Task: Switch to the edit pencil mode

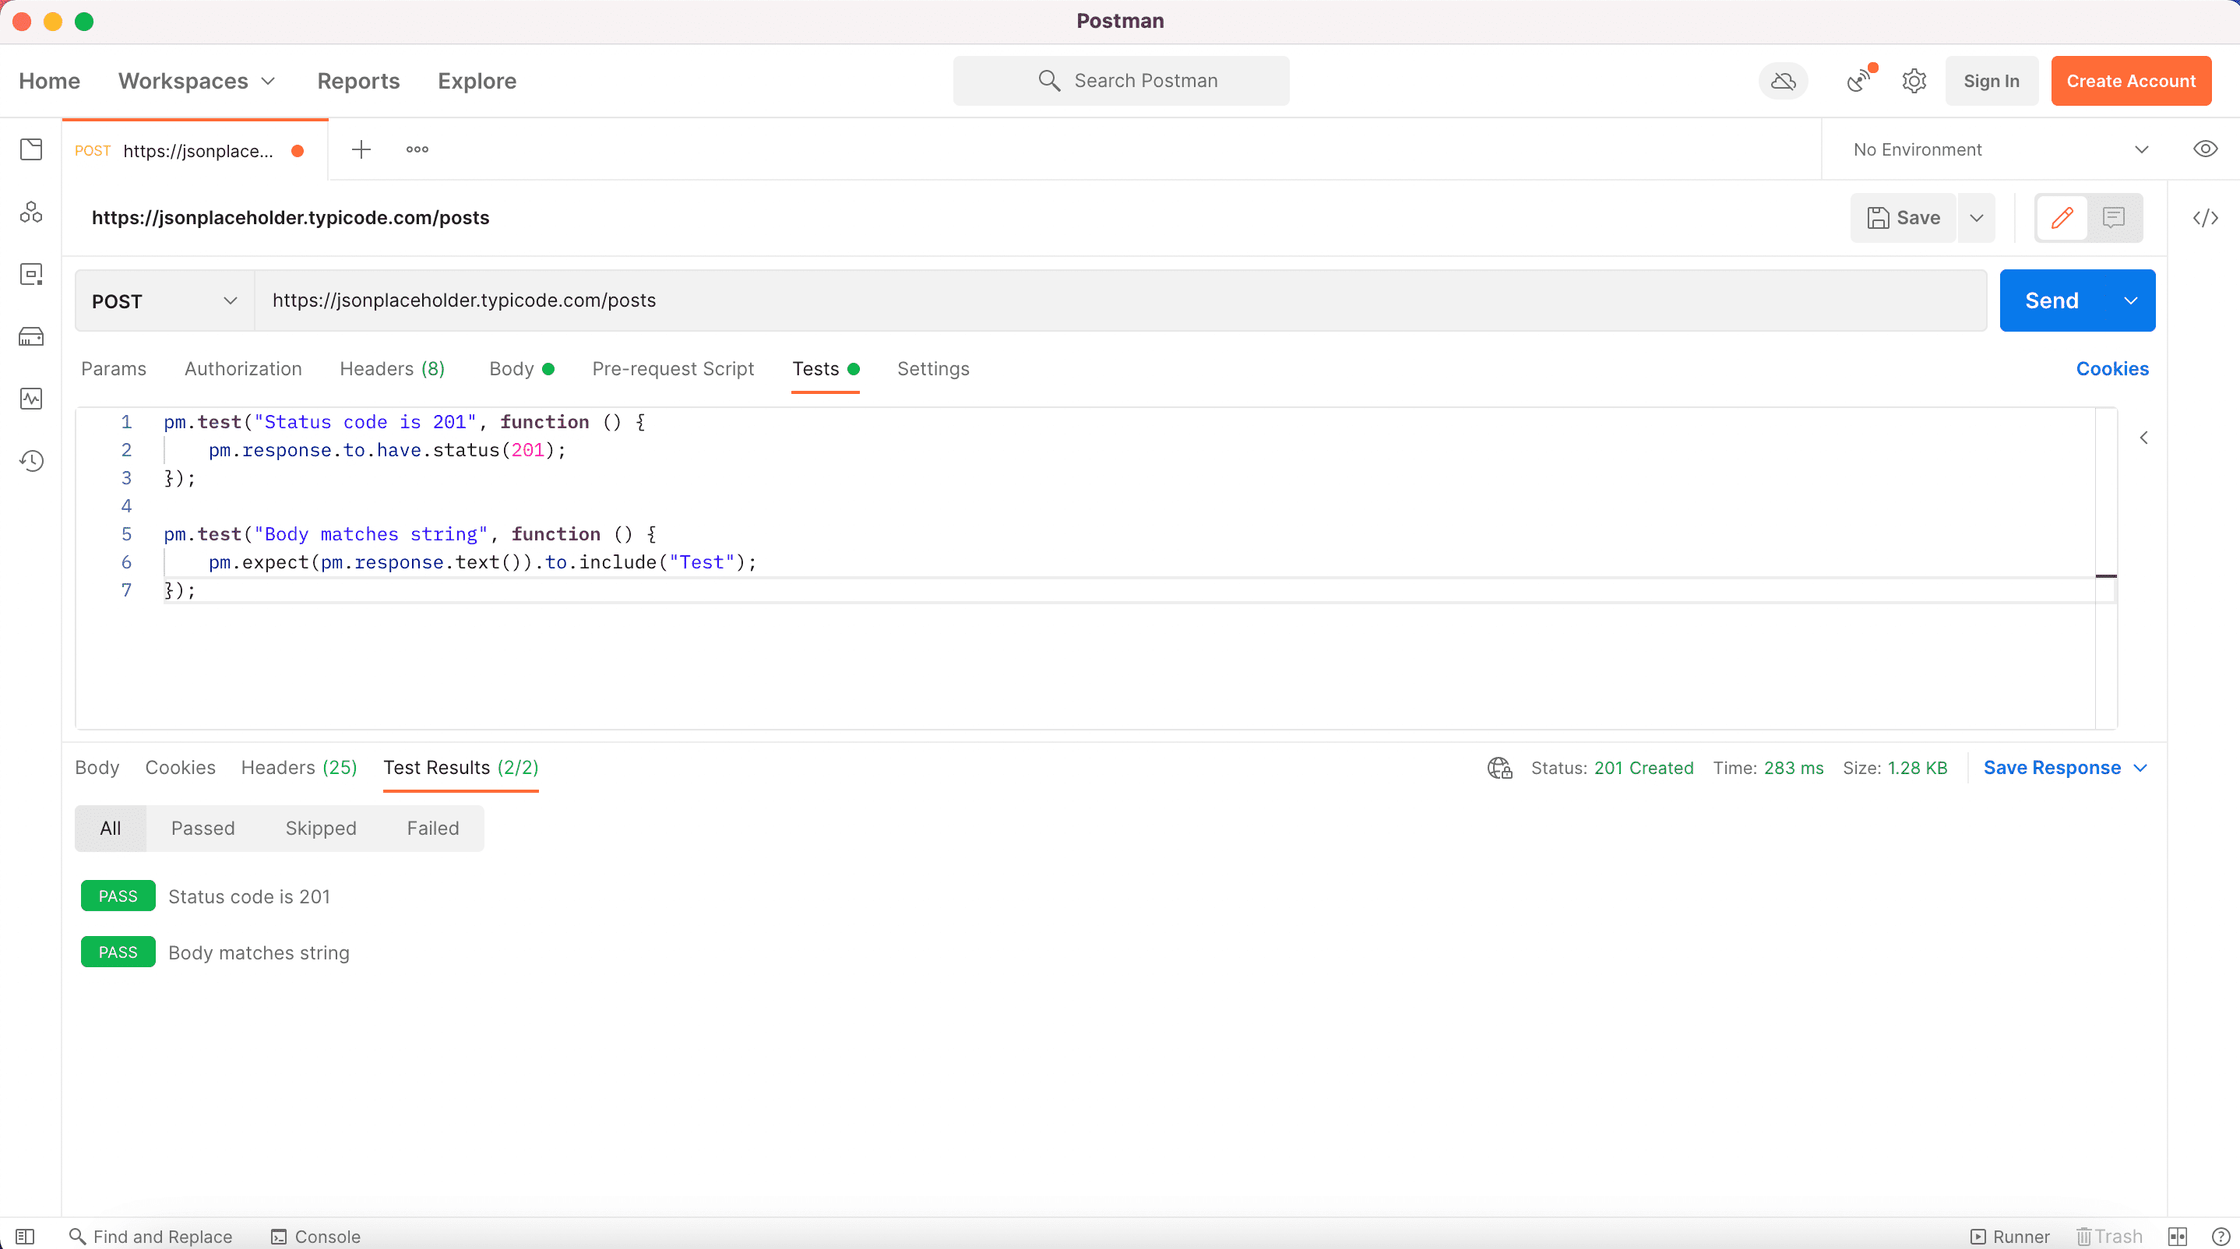Action: (x=2061, y=217)
